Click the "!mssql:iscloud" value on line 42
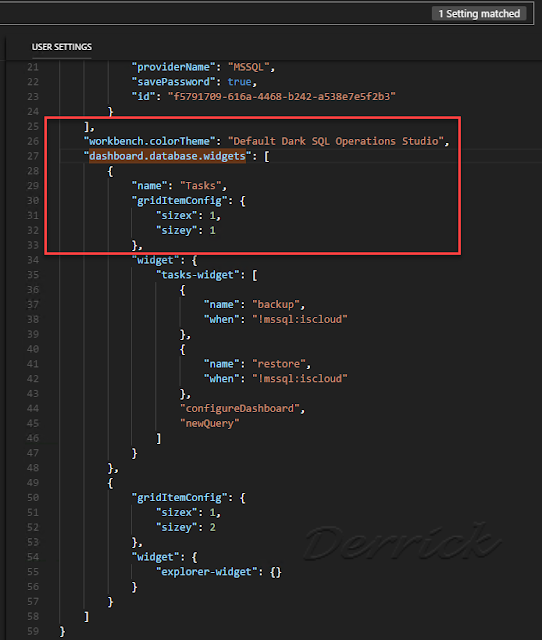 coord(300,379)
